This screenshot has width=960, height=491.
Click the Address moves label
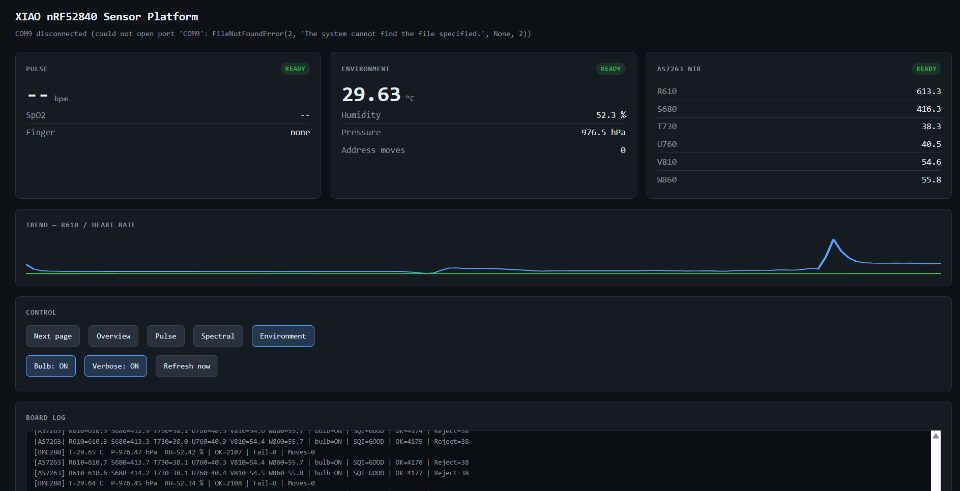[373, 150]
